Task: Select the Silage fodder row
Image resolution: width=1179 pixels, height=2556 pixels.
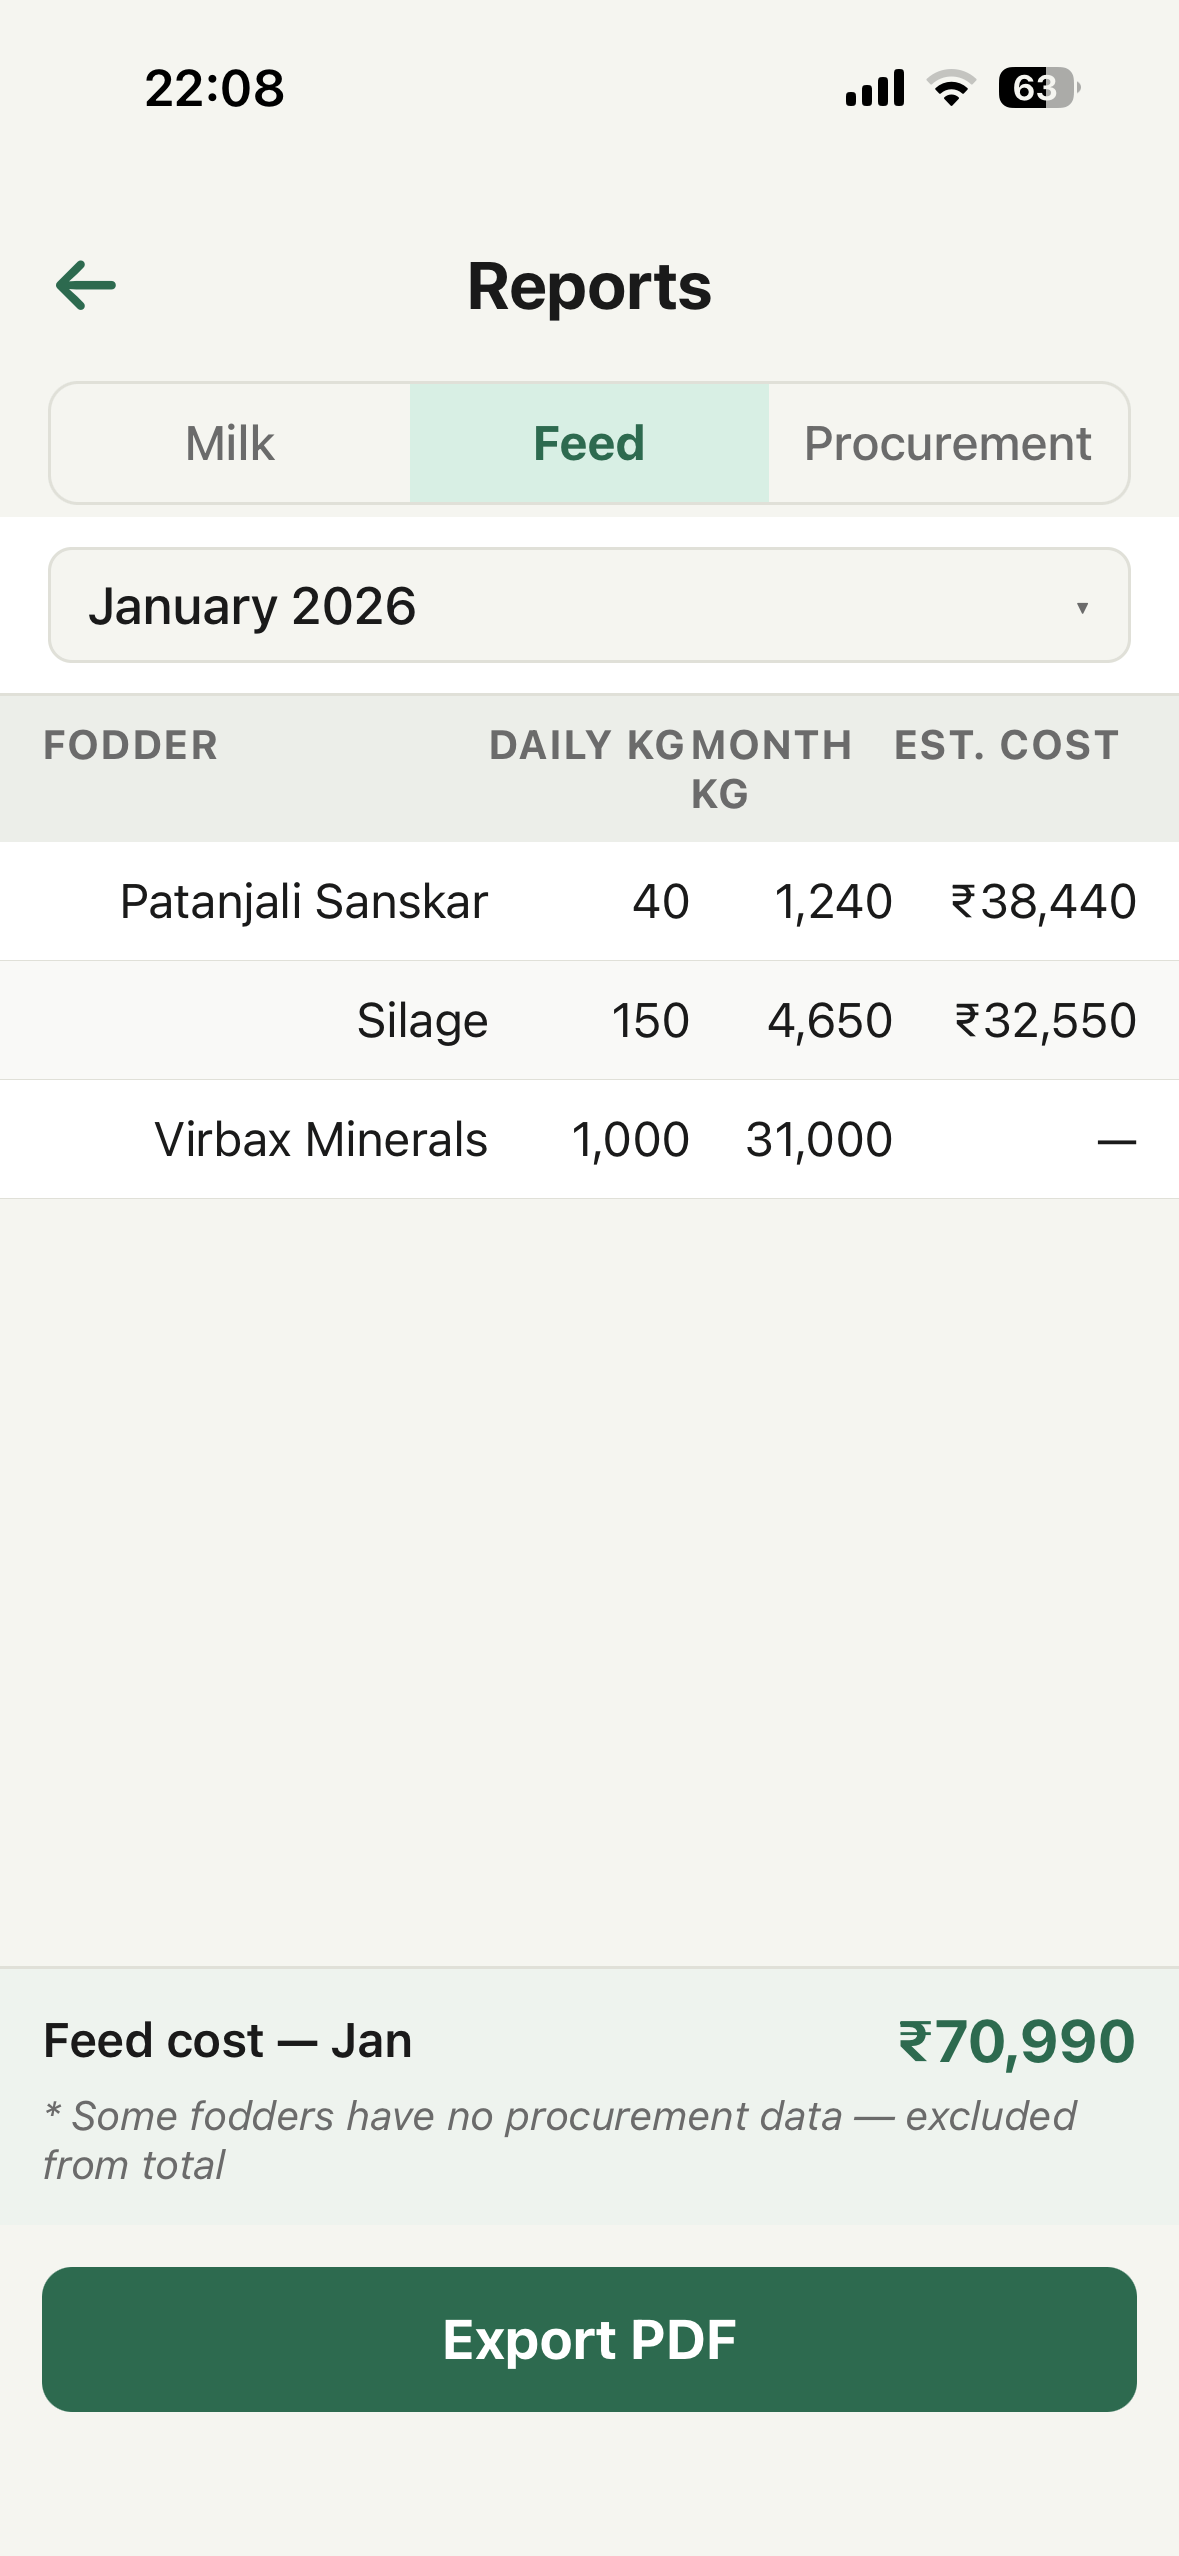Action: click(589, 1020)
